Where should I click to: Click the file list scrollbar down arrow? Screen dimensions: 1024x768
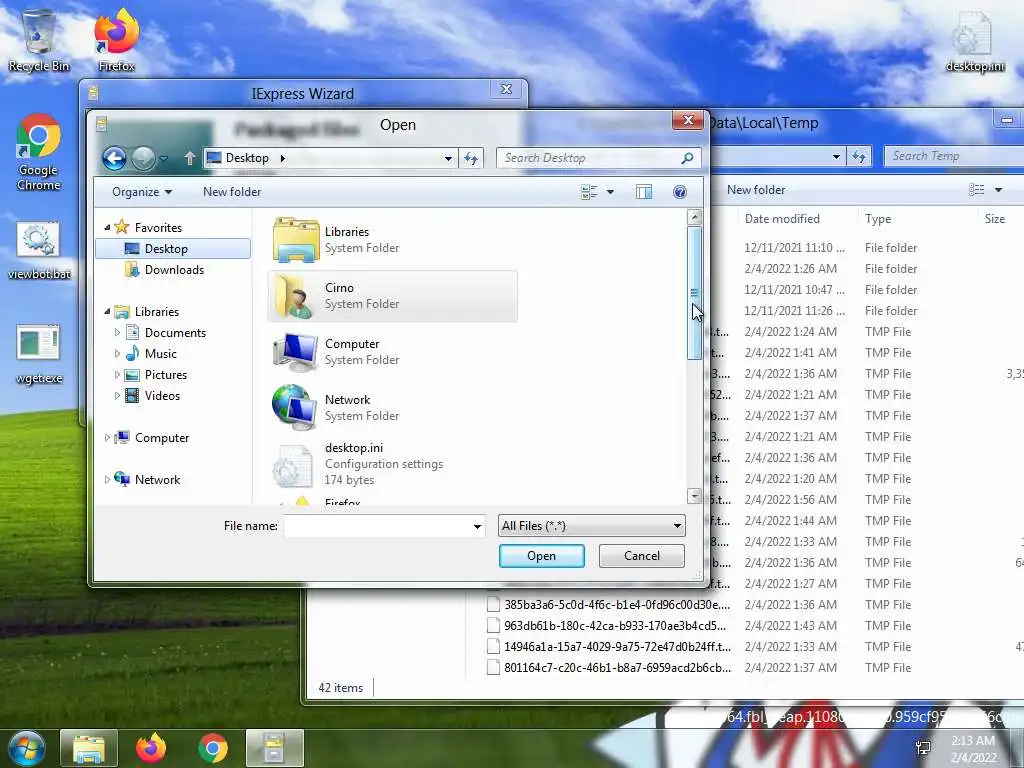pos(695,496)
